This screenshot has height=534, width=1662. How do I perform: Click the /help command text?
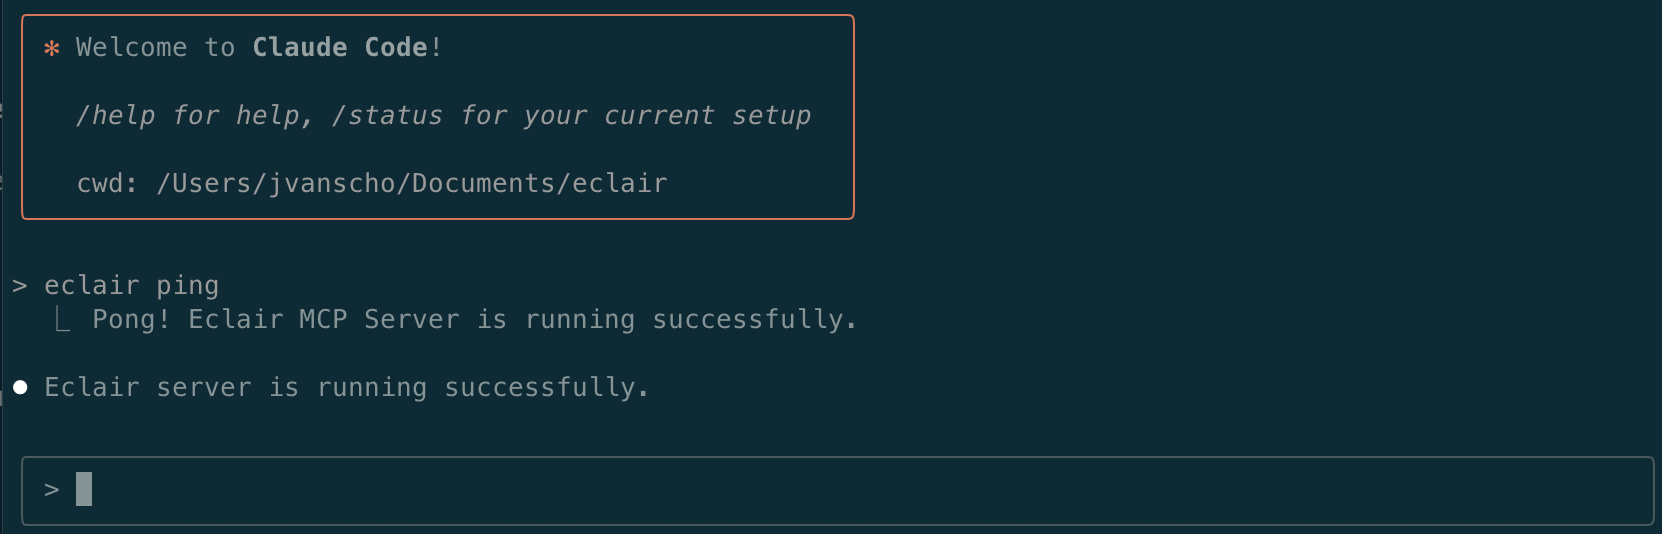pyautogui.click(x=116, y=116)
